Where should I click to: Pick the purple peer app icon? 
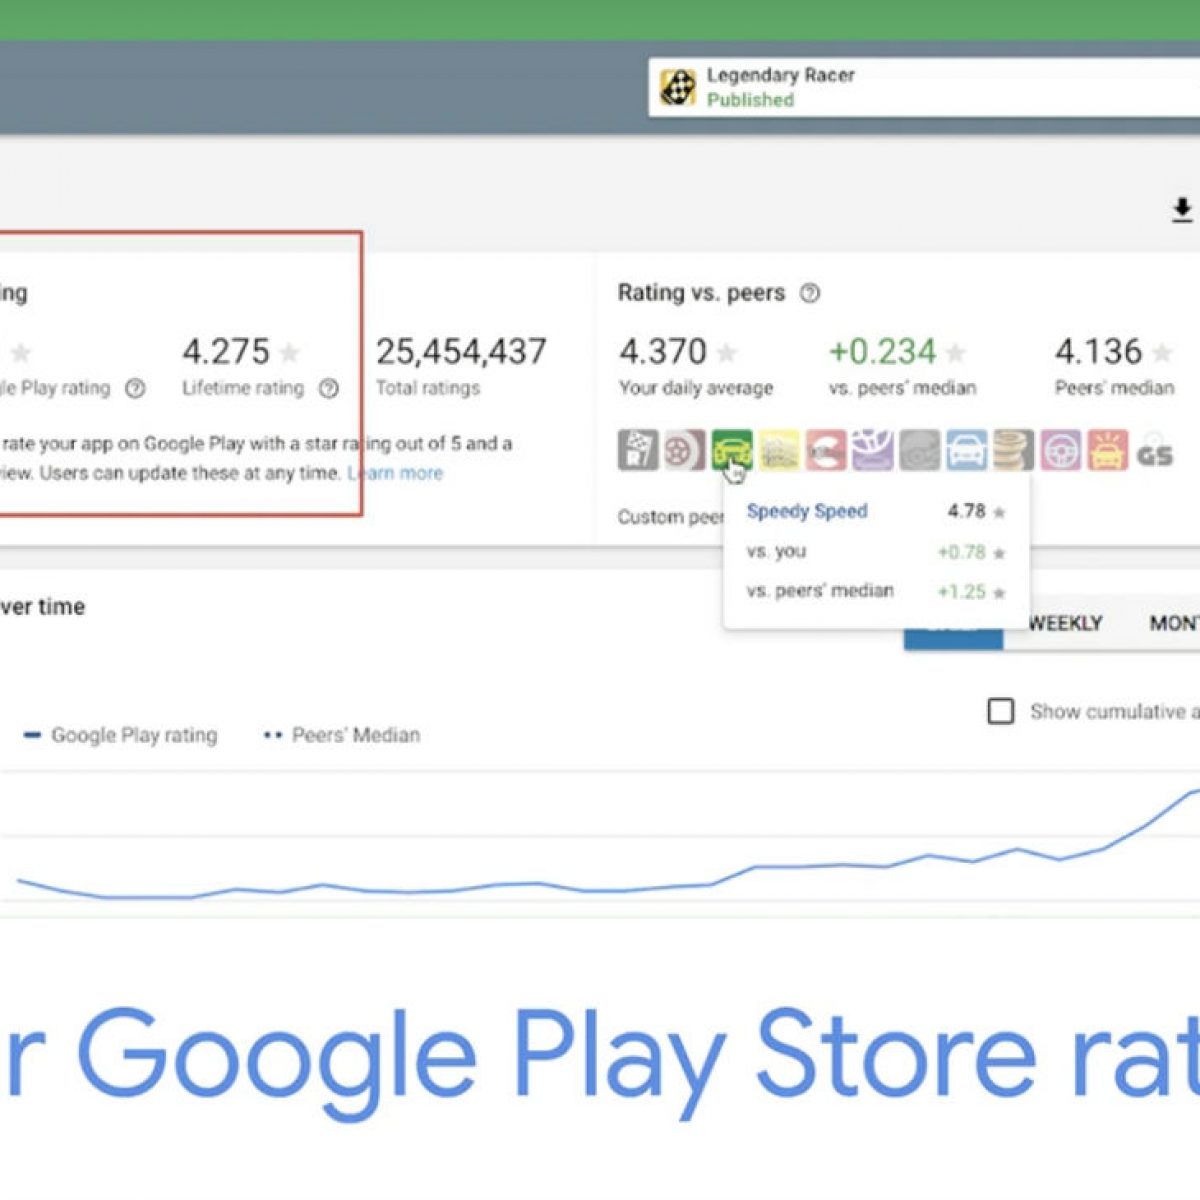click(872, 451)
